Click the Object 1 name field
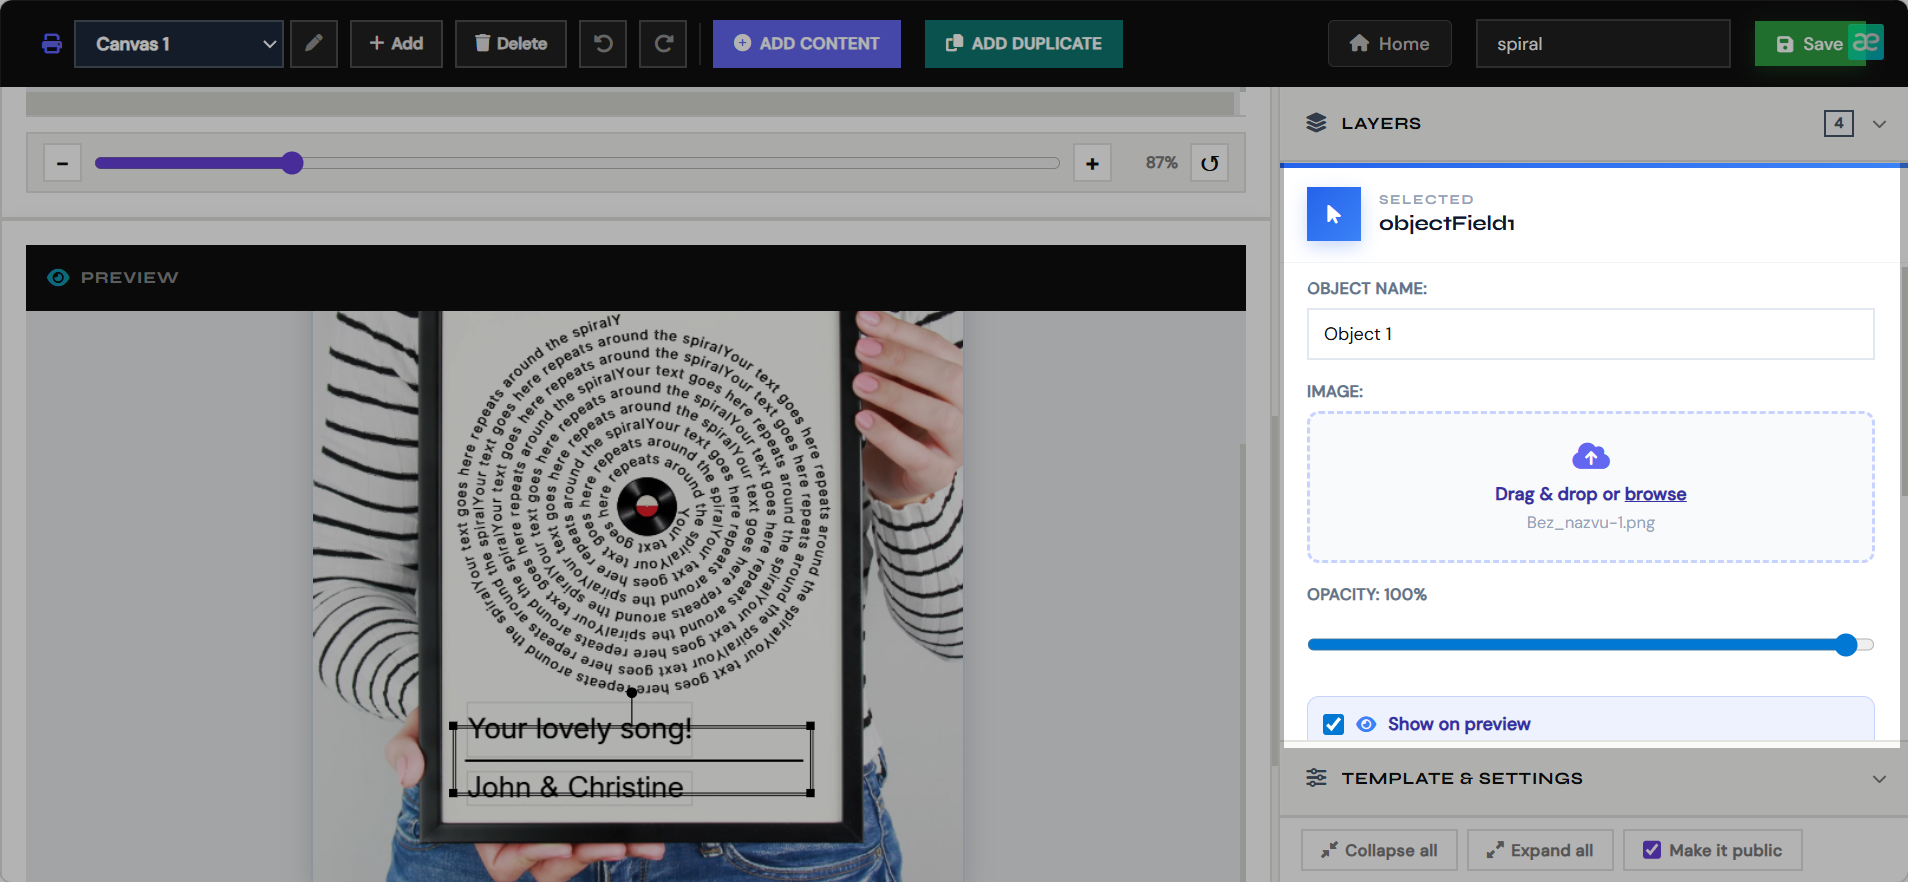This screenshot has height=882, width=1908. point(1590,334)
